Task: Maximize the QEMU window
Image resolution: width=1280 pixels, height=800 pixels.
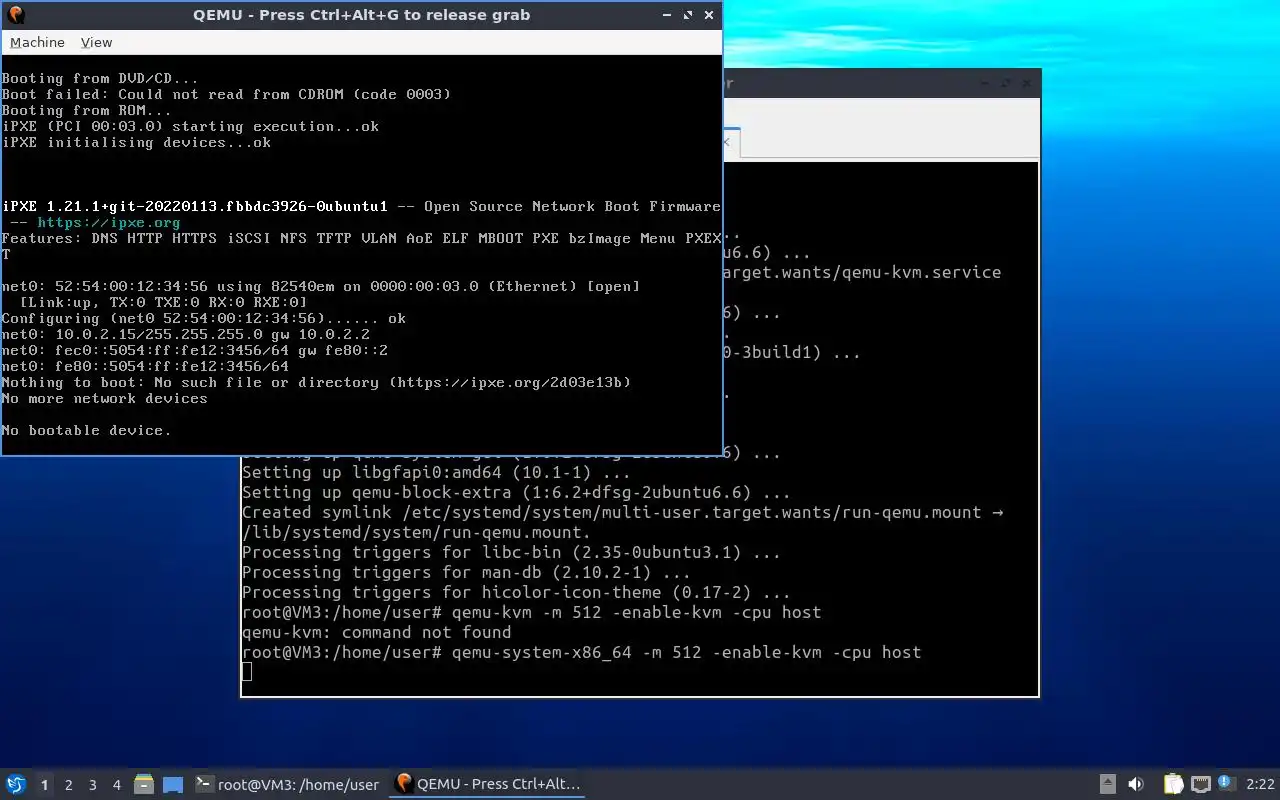Action: coord(688,15)
